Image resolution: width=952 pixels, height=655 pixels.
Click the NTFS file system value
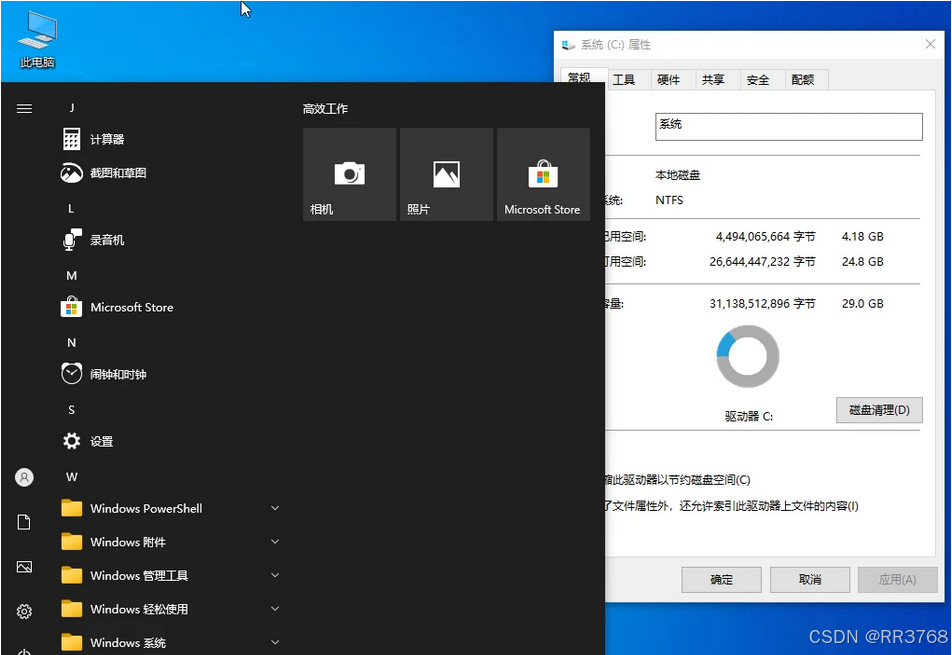670,200
